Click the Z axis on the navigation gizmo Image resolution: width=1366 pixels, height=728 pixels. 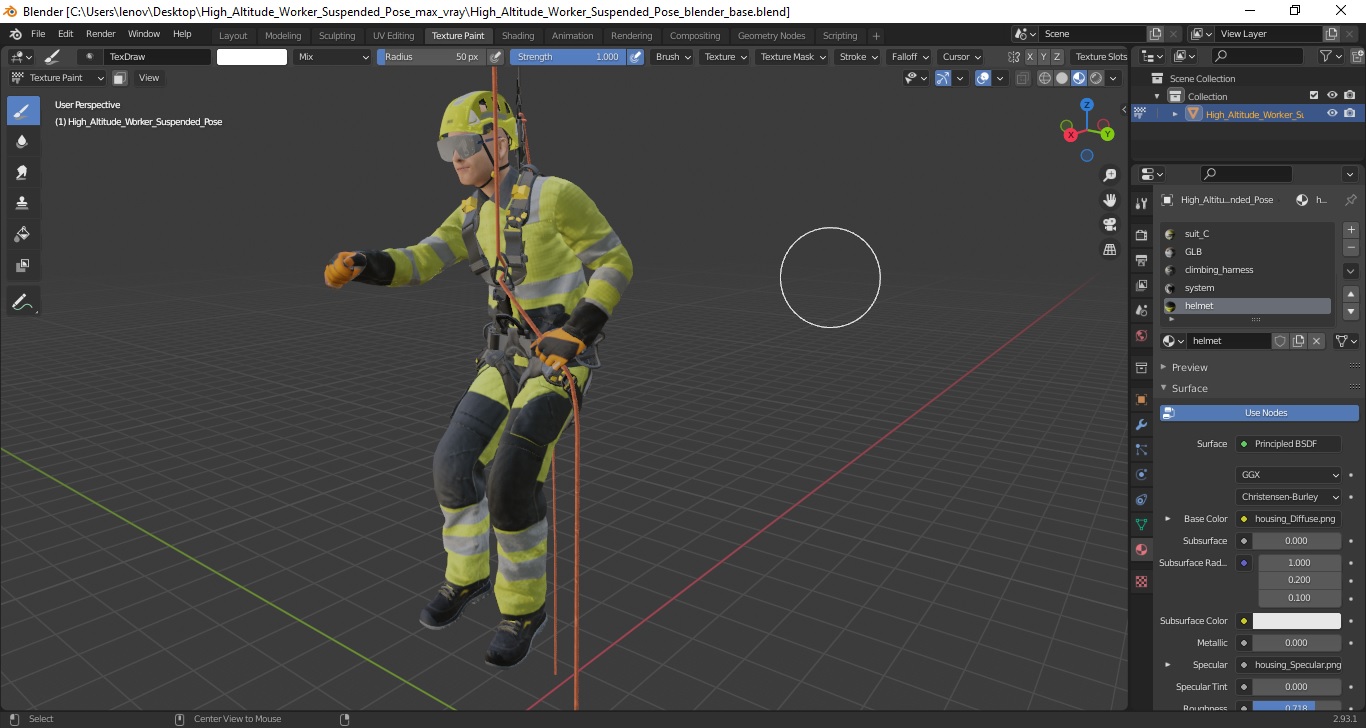pyautogui.click(x=1087, y=104)
